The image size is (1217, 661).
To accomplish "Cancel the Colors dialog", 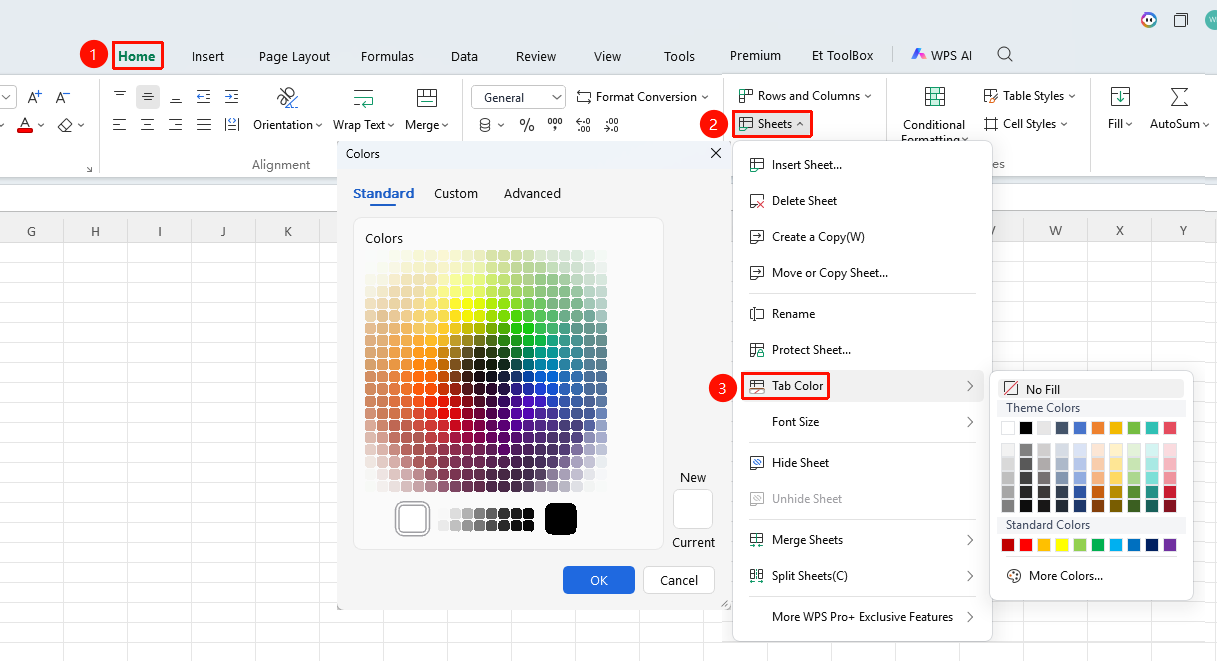I will point(679,580).
